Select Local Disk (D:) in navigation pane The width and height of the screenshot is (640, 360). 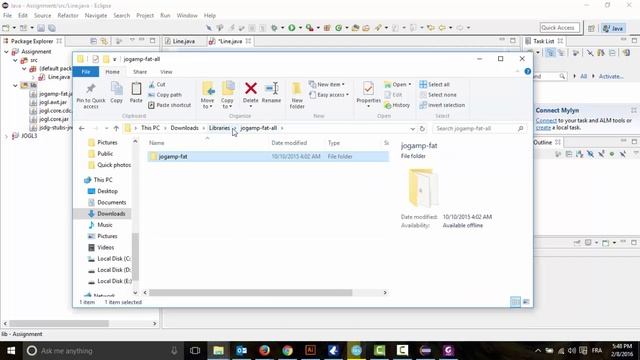109,270
